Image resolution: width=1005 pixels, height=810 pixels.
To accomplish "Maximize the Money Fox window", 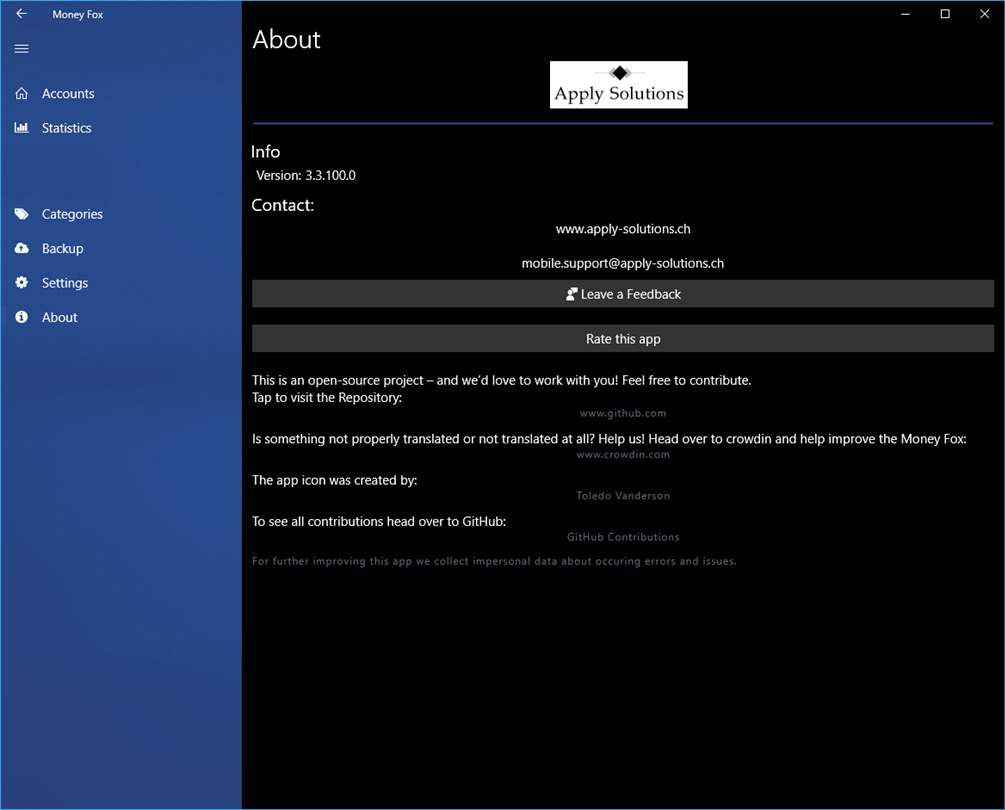I will [945, 14].
